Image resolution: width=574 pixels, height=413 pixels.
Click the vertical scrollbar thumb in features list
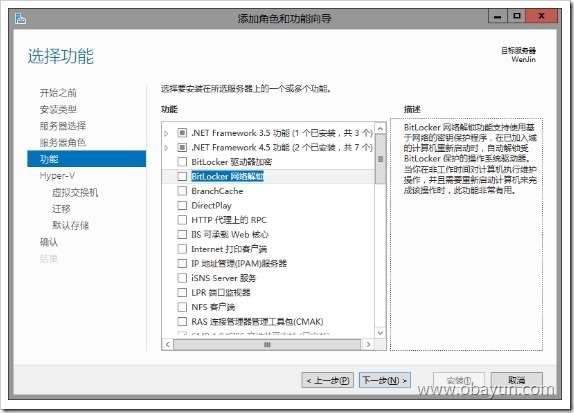tap(380, 159)
